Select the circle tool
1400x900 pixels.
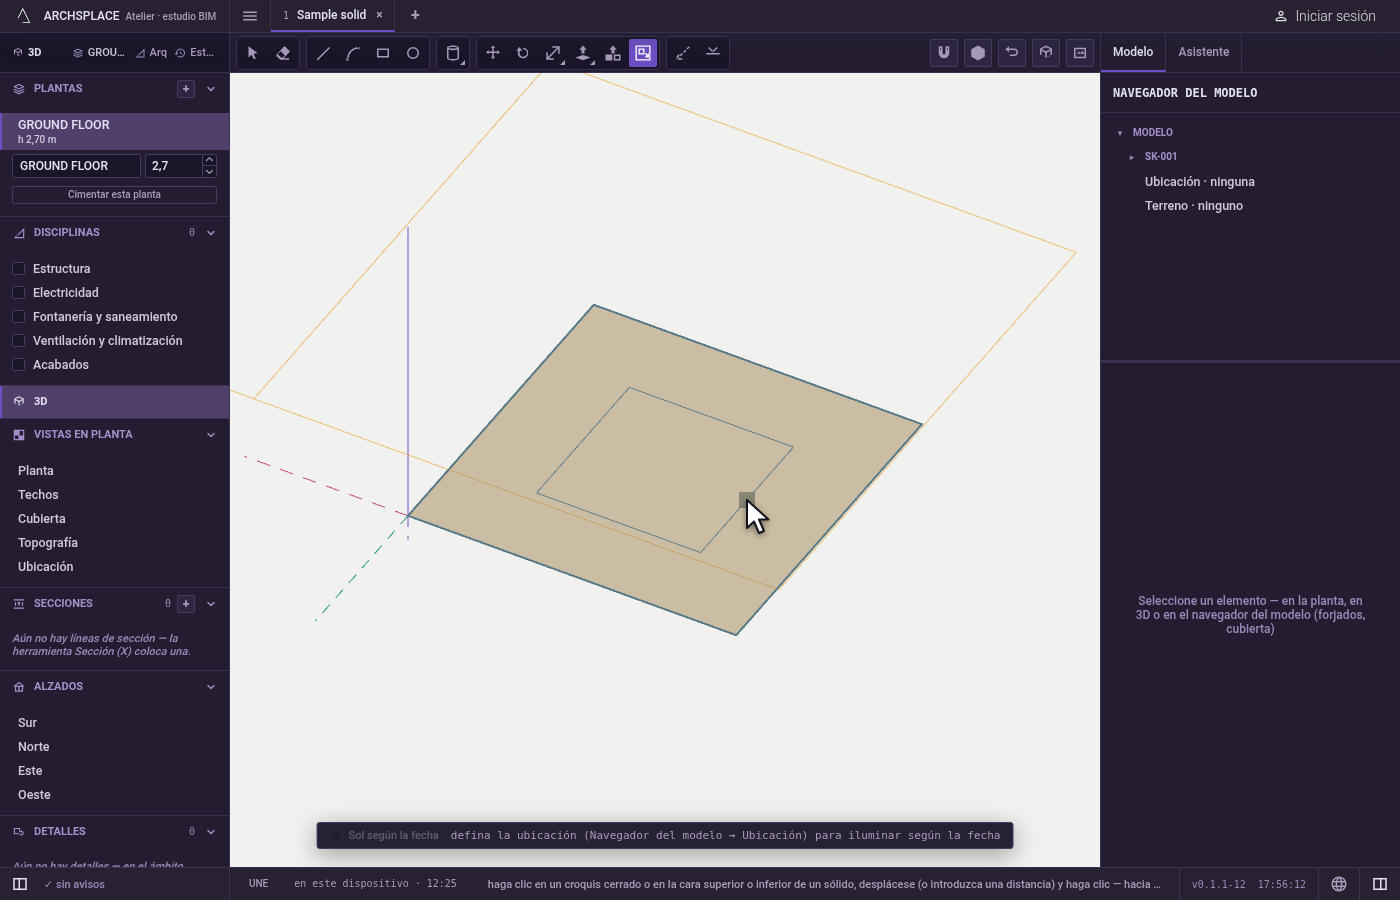413,53
